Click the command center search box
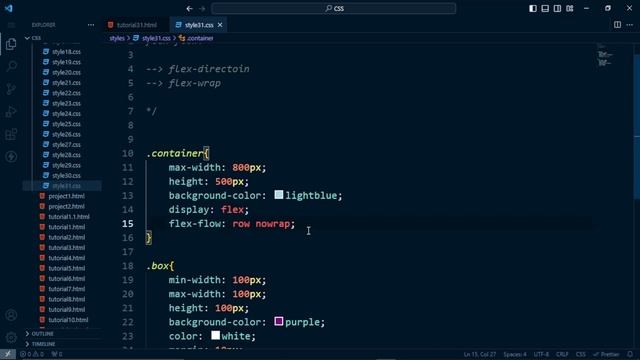Screen dimensions: 640x360 (333, 8)
